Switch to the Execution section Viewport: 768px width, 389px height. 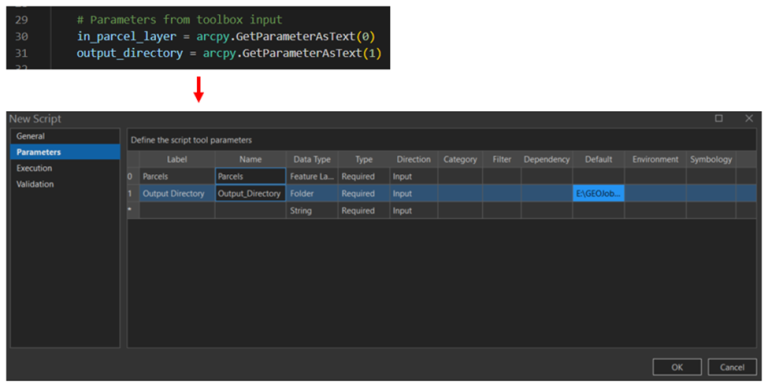point(65,168)
